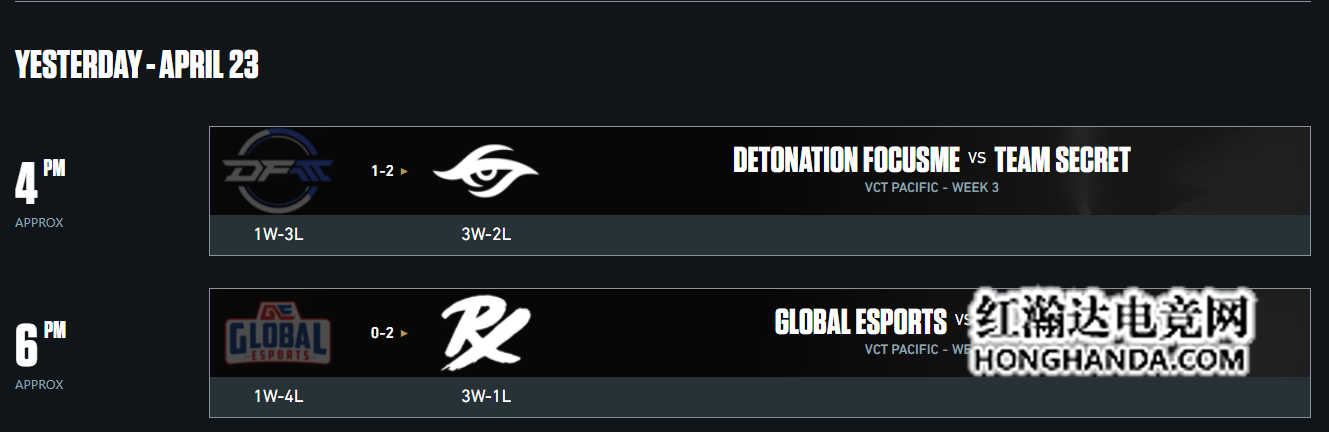This screenshot has height=432, width=1329.
Task: Click the 1W-4L record for Global Esports
Action: click(x=278, y=396)
